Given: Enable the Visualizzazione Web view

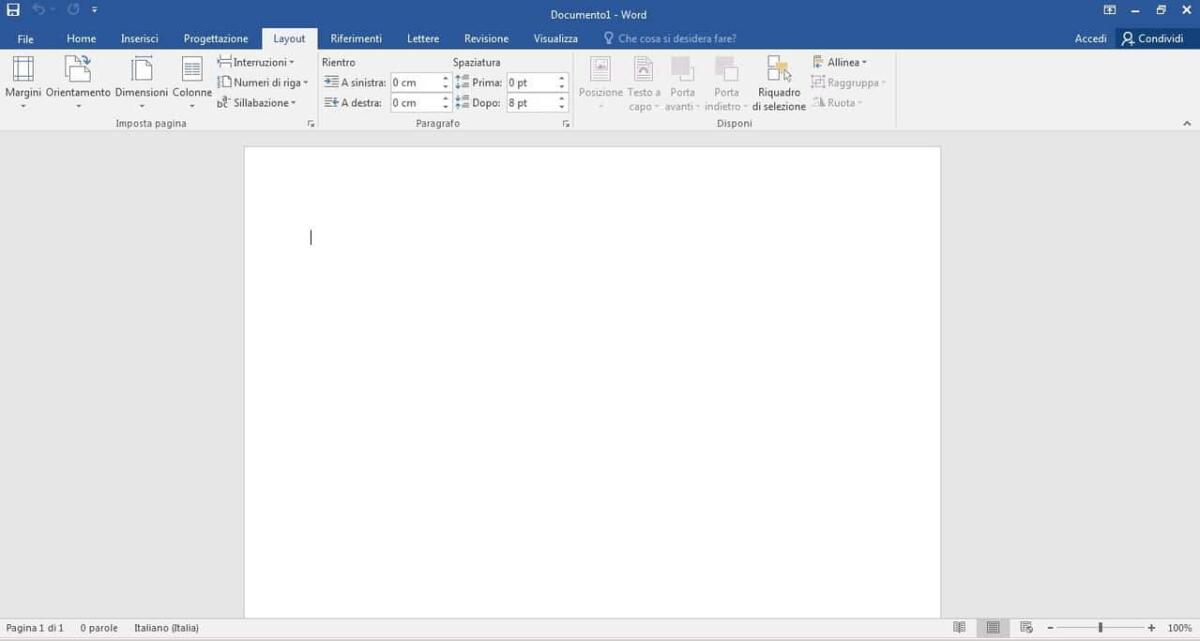Looking at the screenshot, I should point(1026,627).
